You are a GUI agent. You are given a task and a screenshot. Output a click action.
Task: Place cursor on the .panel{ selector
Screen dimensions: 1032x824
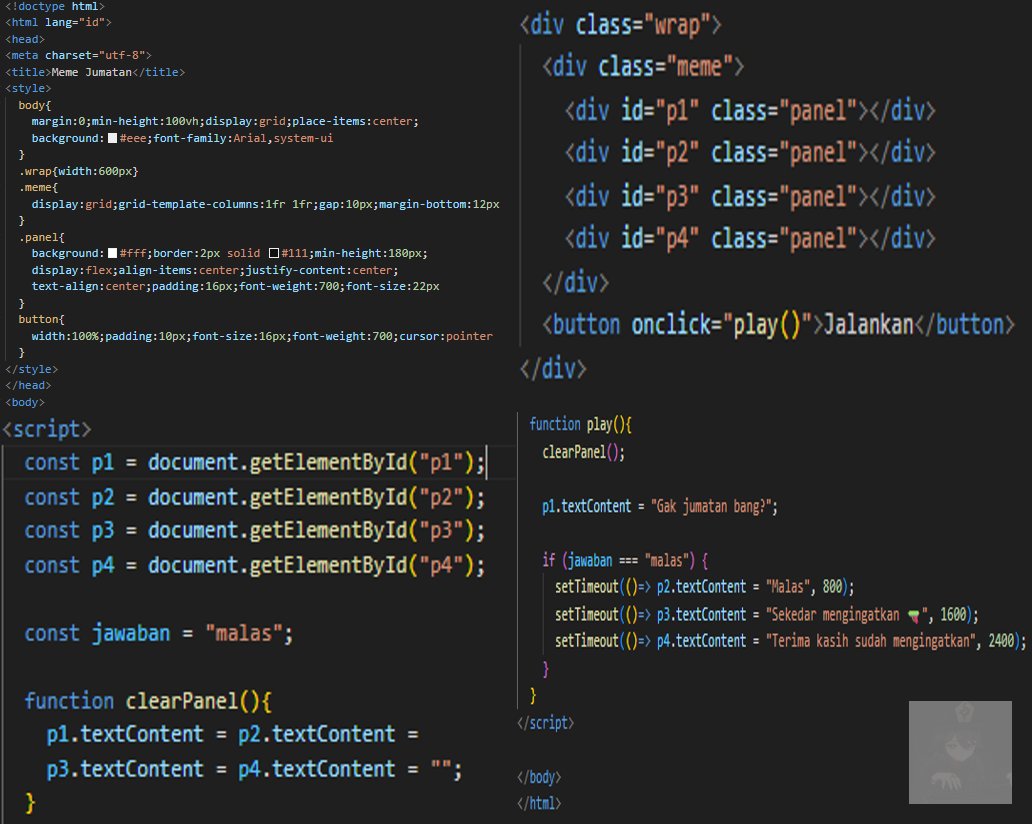(x=41, y=237)
